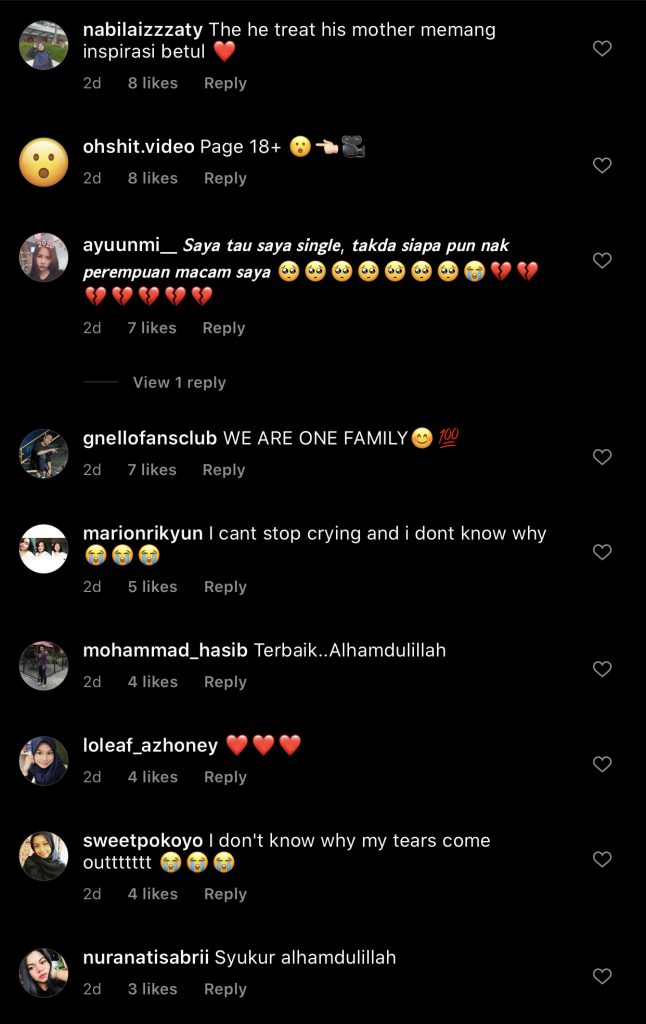Reply to gnellofansclub's comment

224,470
